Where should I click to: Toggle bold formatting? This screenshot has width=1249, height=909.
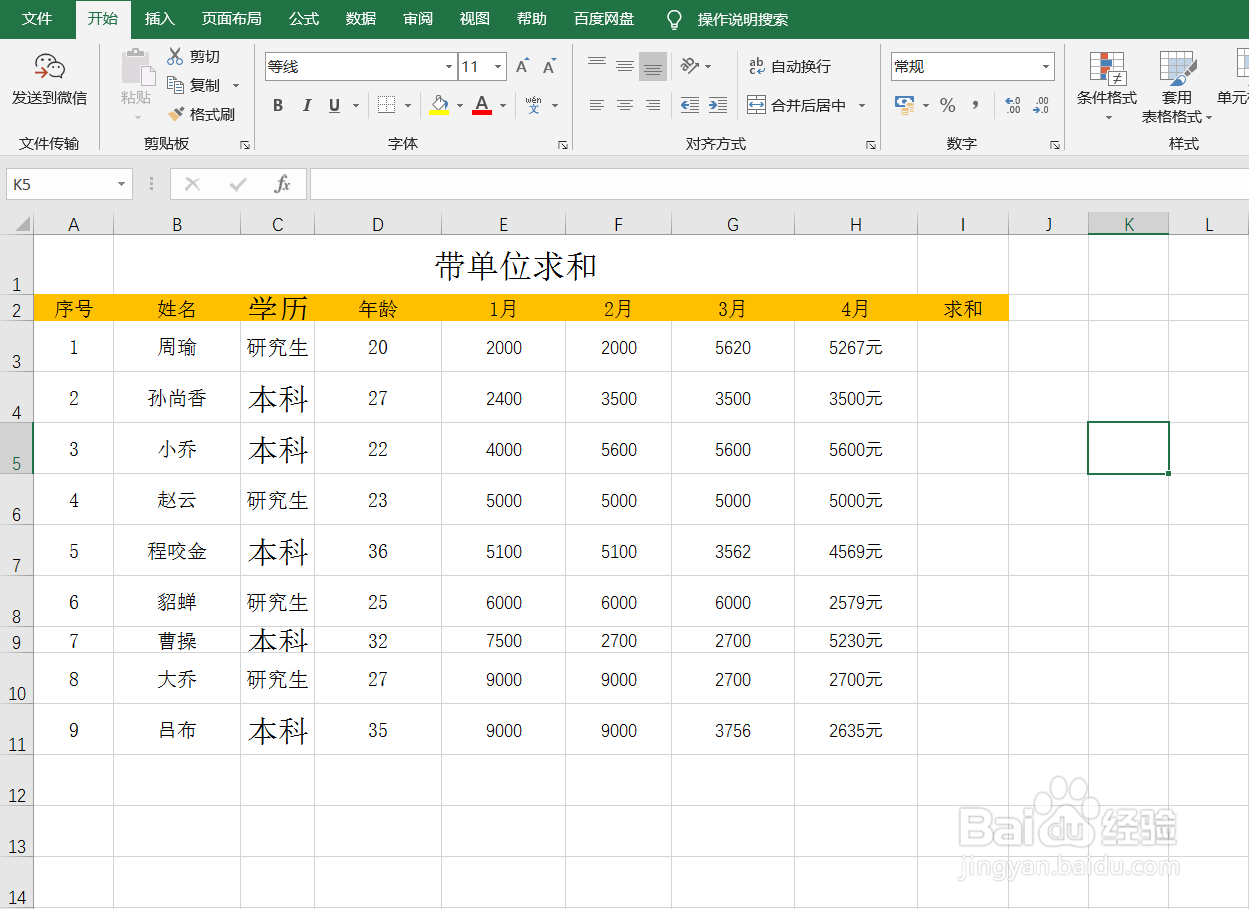[278, 105]
